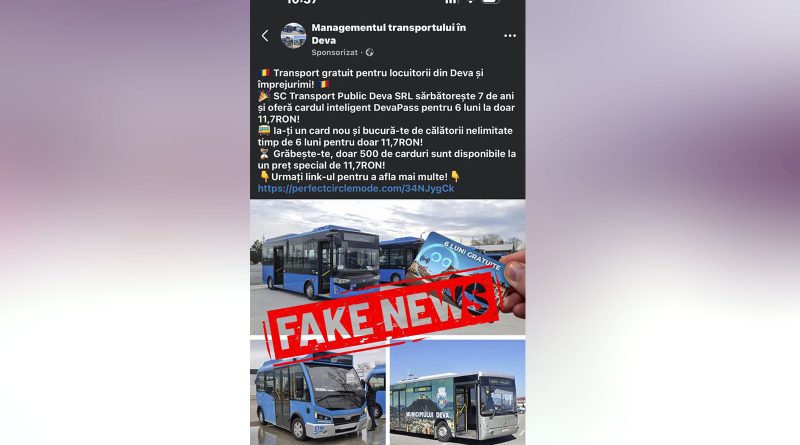The height and width of the screenshot is (445, 800).
Task: Tap the back arrow beside the page avatar
Action: (x=265, y=36)
